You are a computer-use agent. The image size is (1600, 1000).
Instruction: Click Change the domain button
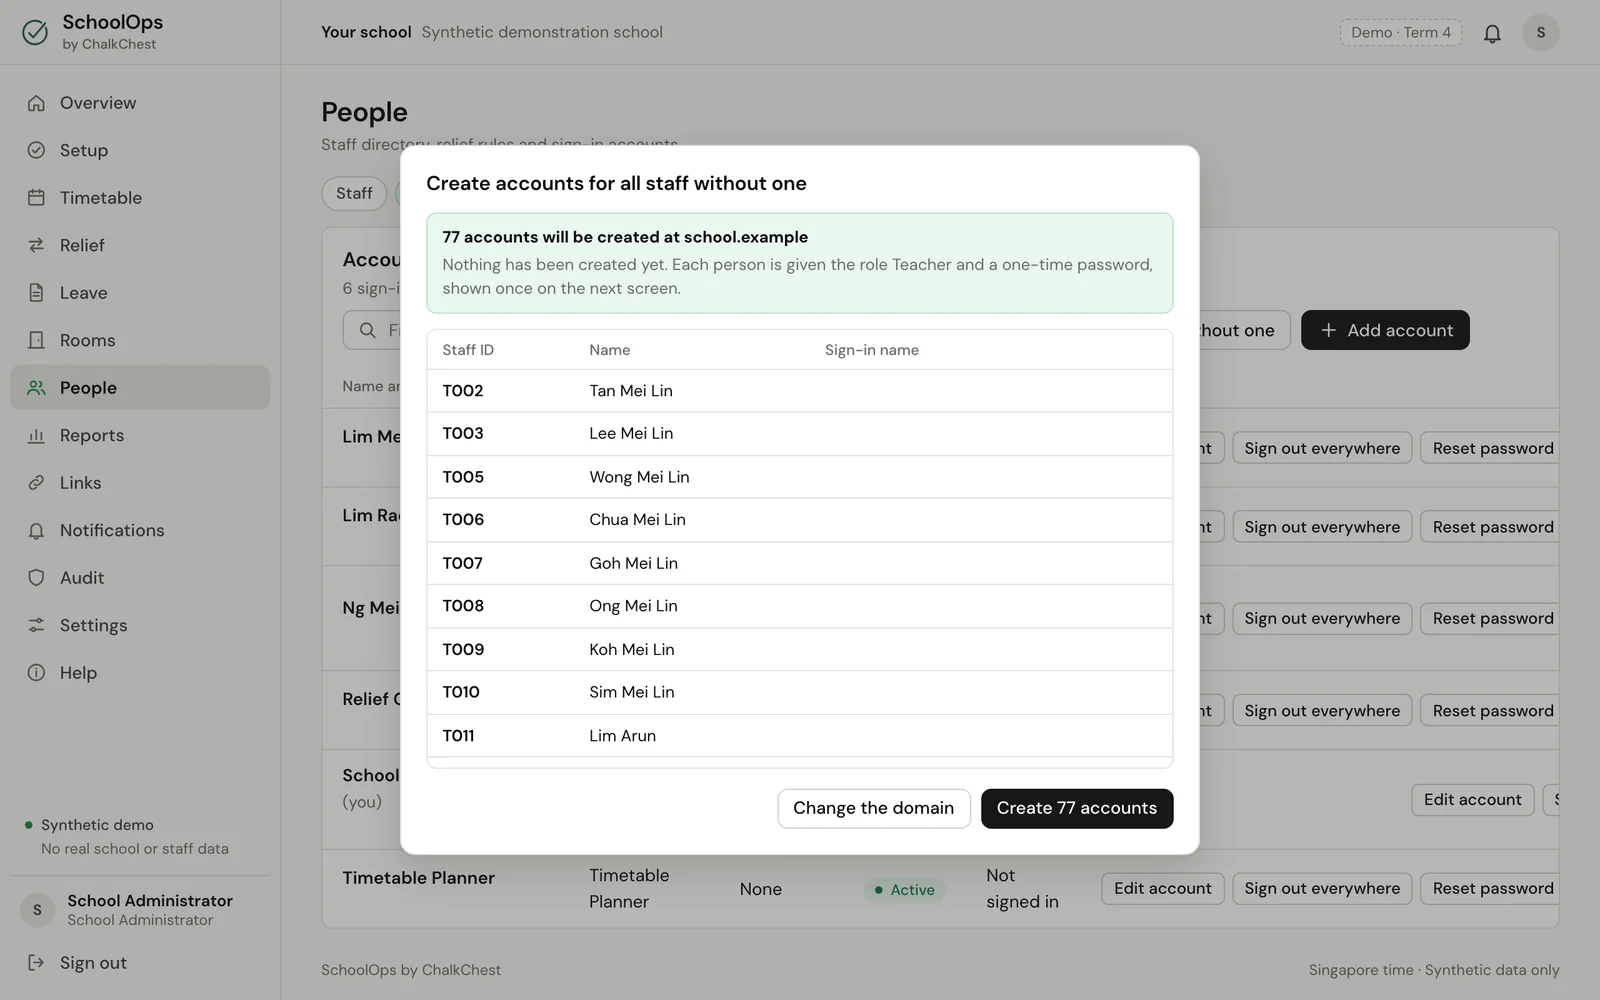[874, 808]
